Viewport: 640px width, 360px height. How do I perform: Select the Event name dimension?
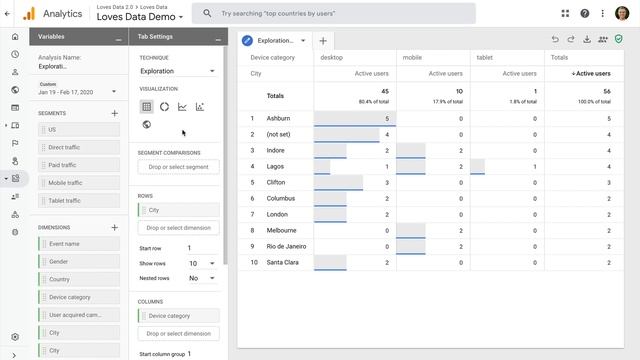point(79,244)
